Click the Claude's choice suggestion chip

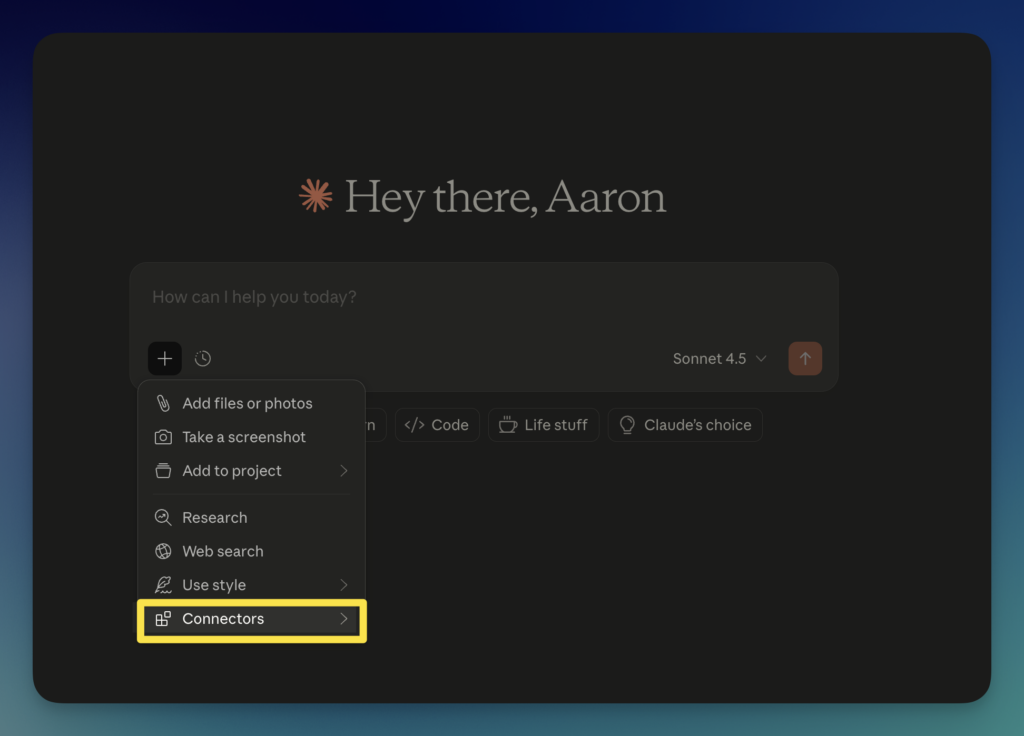click(685, 425)
